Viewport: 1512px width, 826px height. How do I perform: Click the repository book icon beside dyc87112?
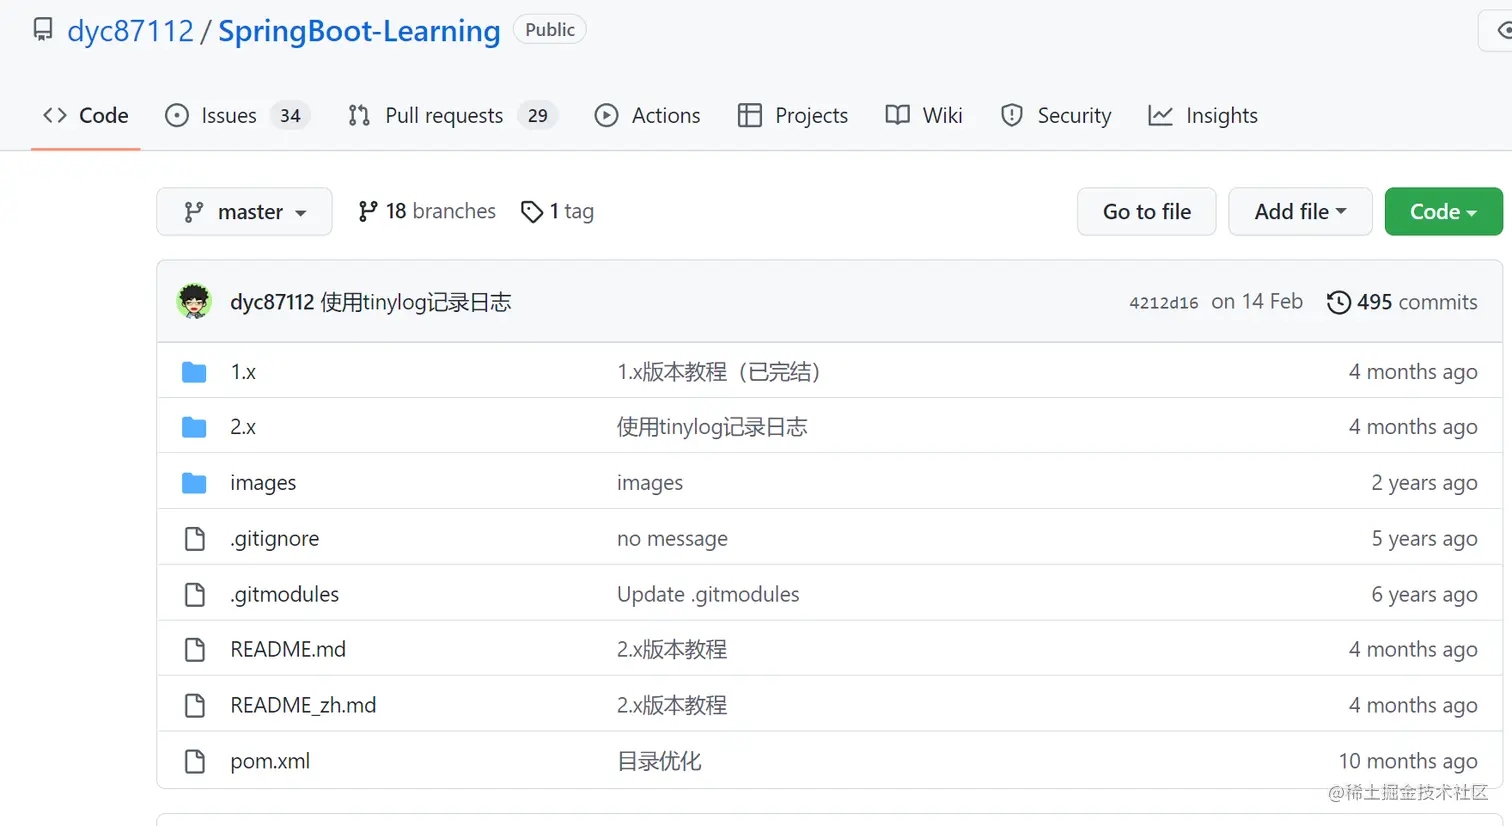click(43, 30)
